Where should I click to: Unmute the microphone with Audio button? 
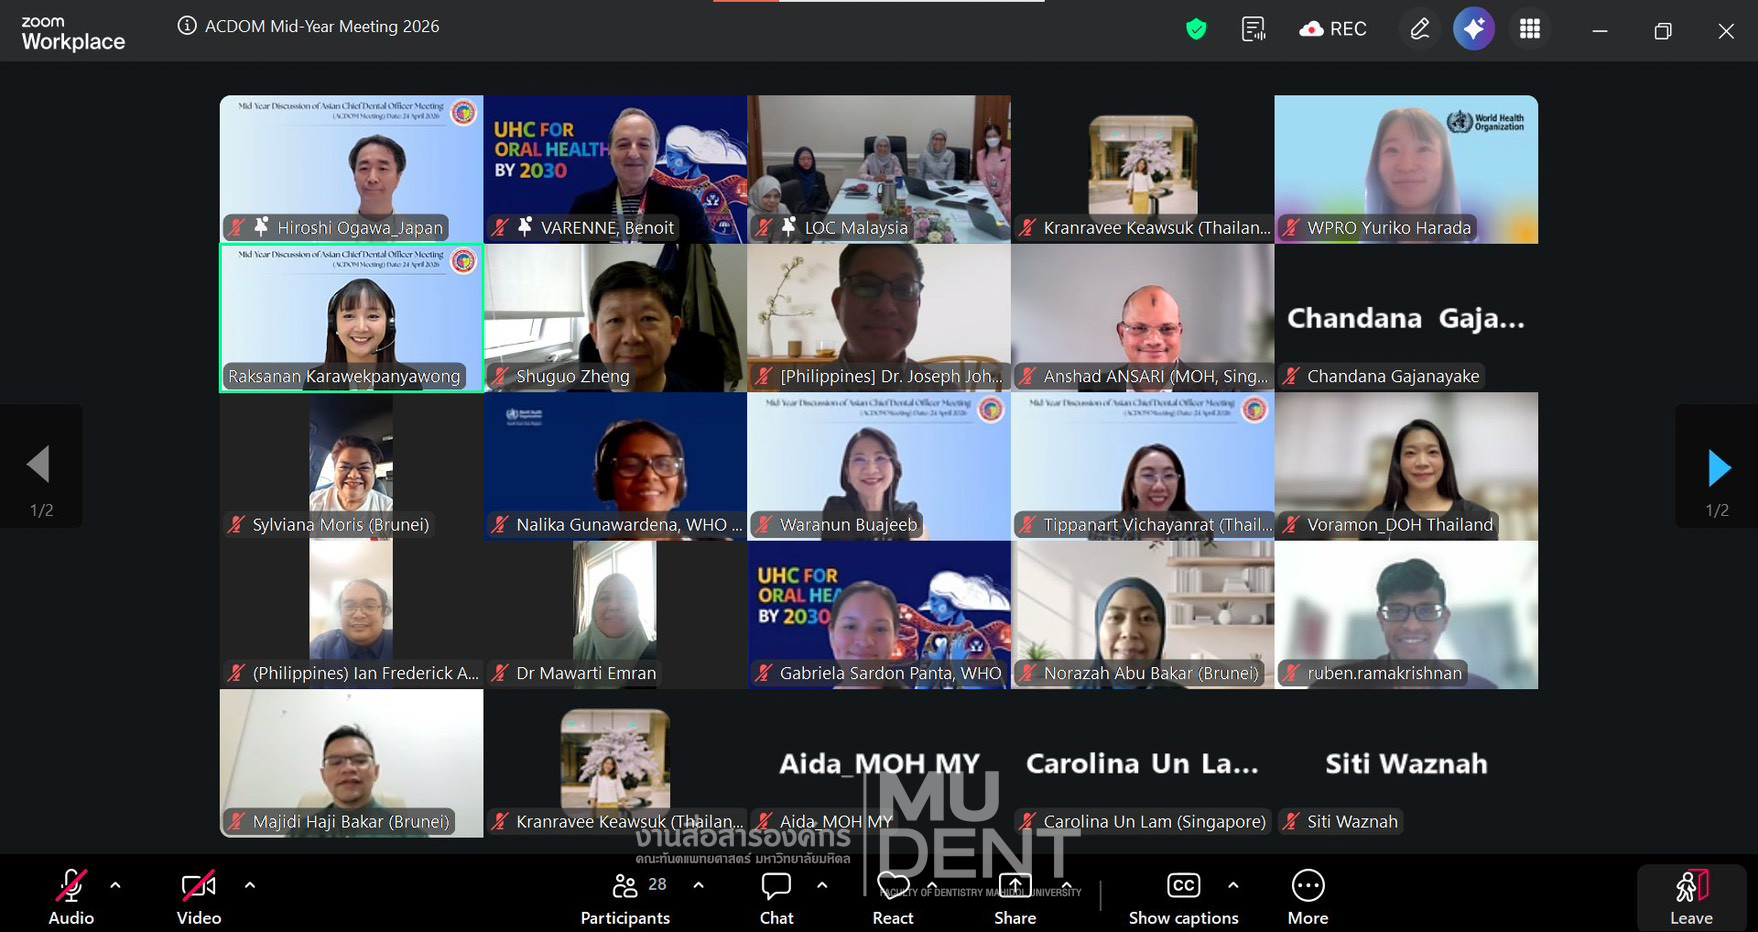tap(71, 897)
